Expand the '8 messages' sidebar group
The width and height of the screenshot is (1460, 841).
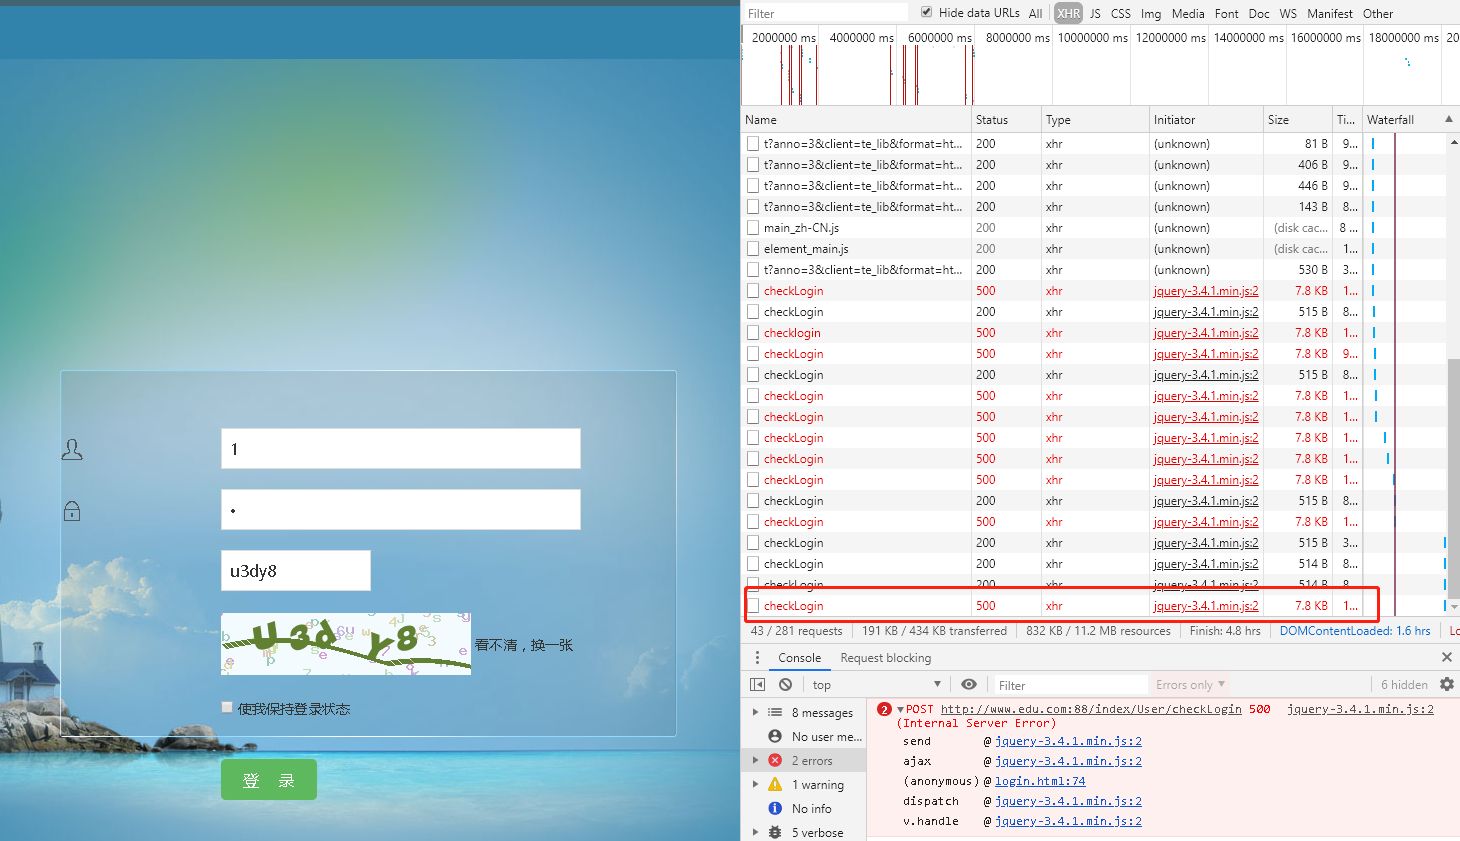(x=755, y=713)
